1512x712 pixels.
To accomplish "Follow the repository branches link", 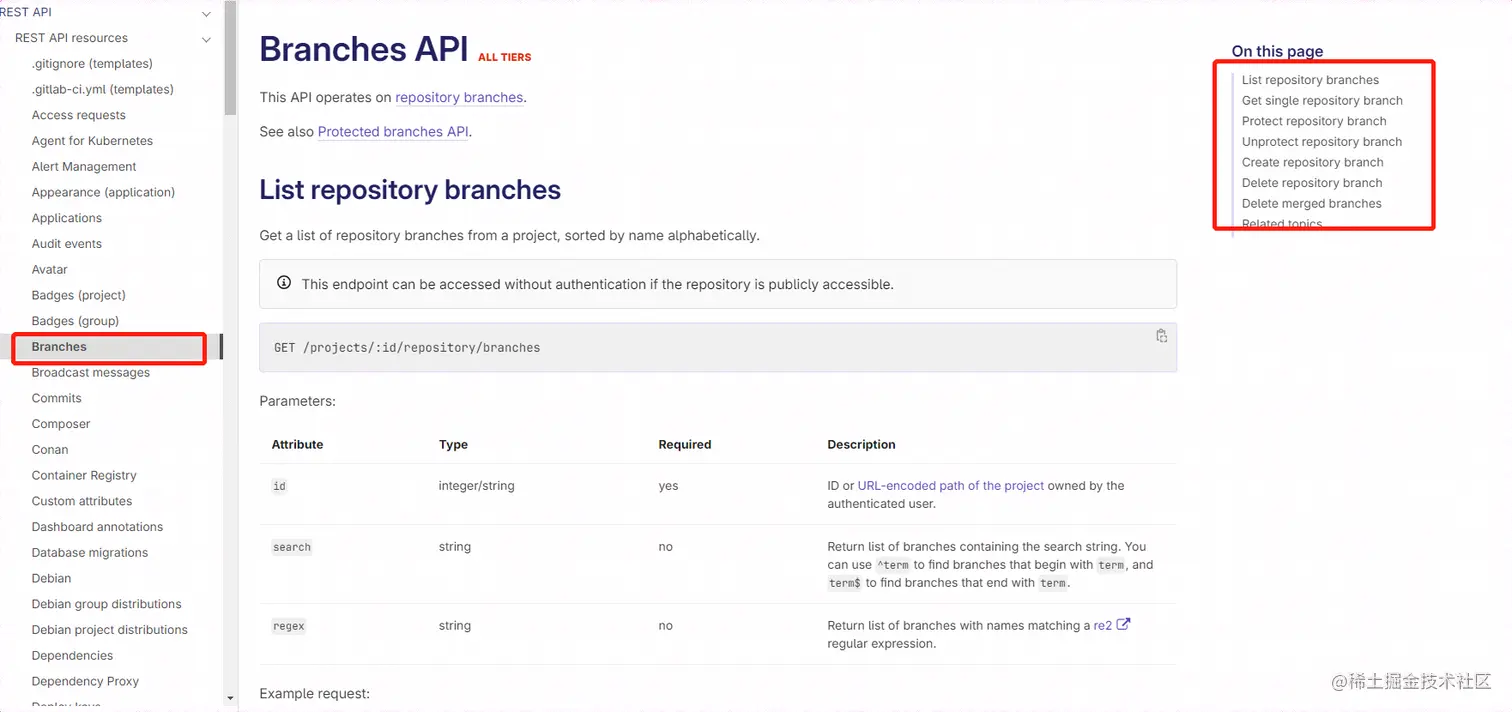I will [459, 98].
